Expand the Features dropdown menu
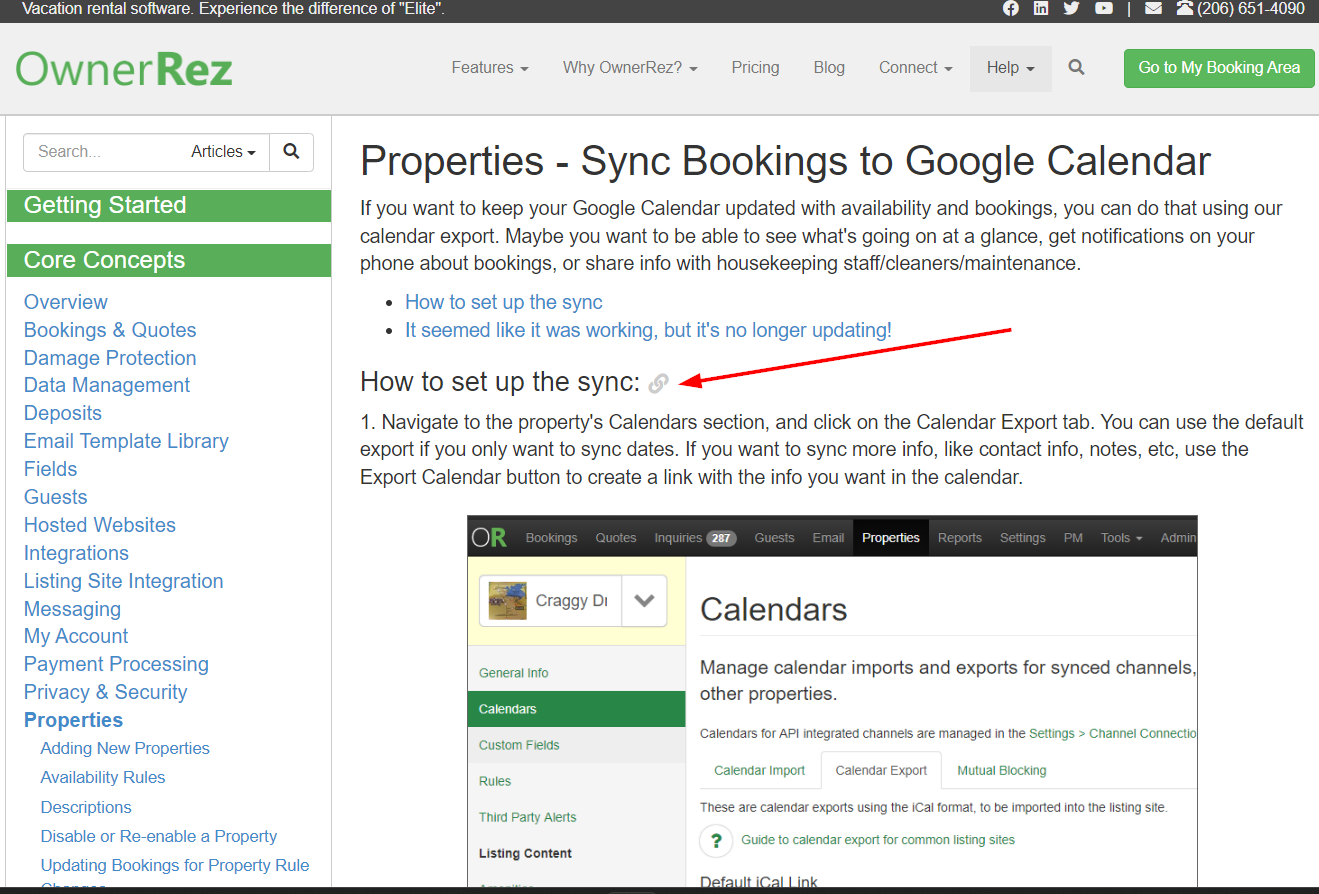This screenshot has width=1319, height=894. pyautogui.click(x=489, y=68)
